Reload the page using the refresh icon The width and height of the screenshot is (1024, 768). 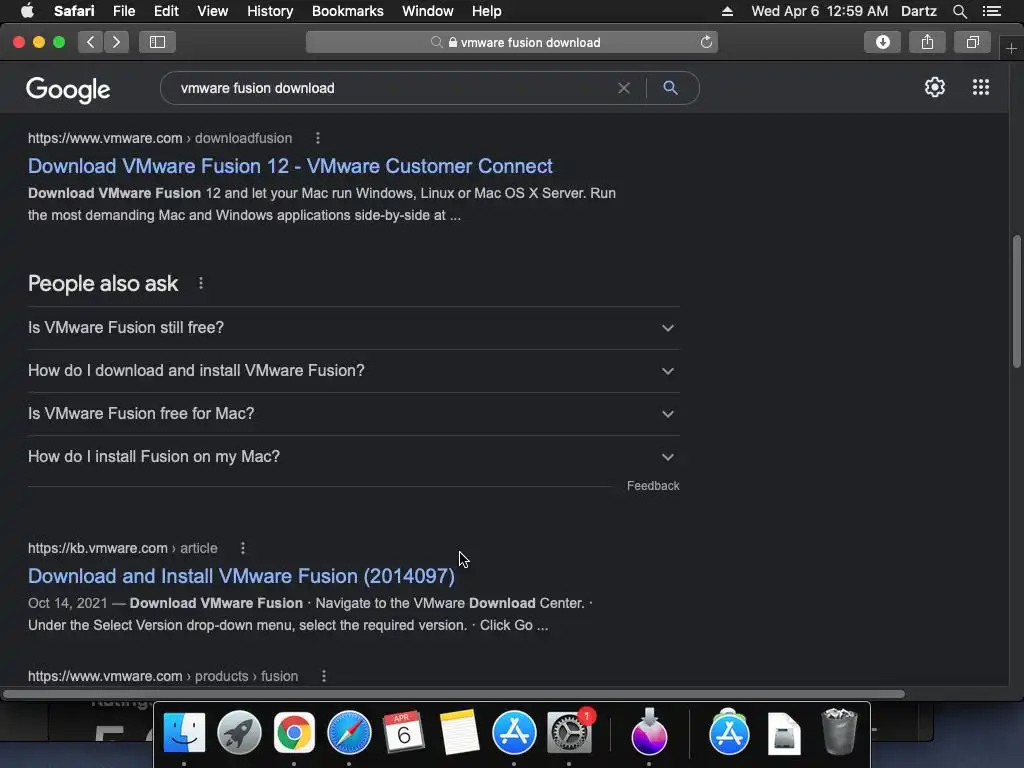(x=706, y=42)
